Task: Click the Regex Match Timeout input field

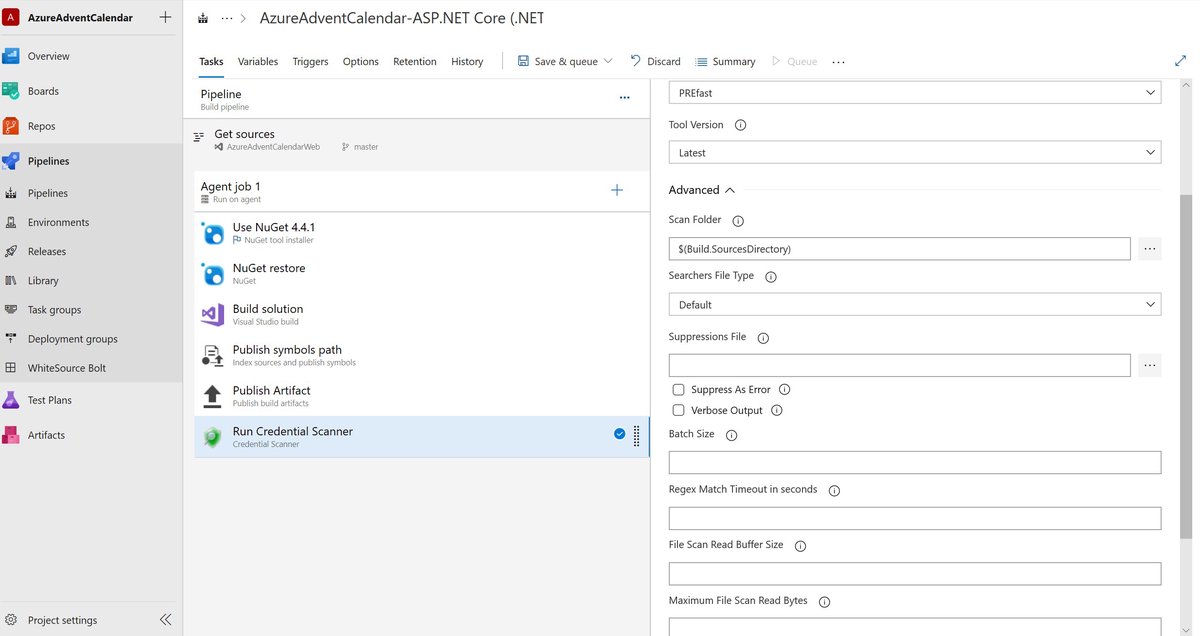Action: [915, 518]
